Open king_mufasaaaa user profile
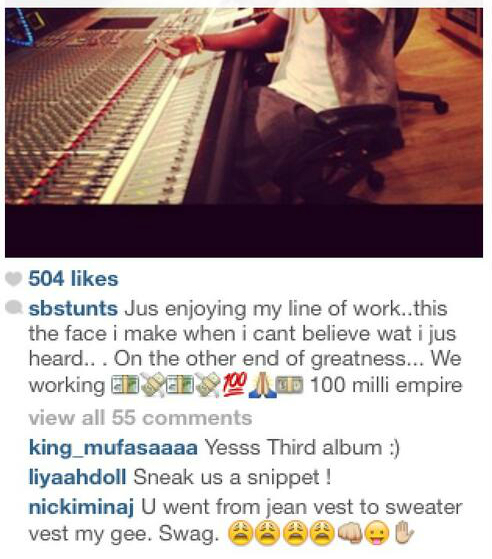Screen dimensions: 492x559 (x=113, y=448)
